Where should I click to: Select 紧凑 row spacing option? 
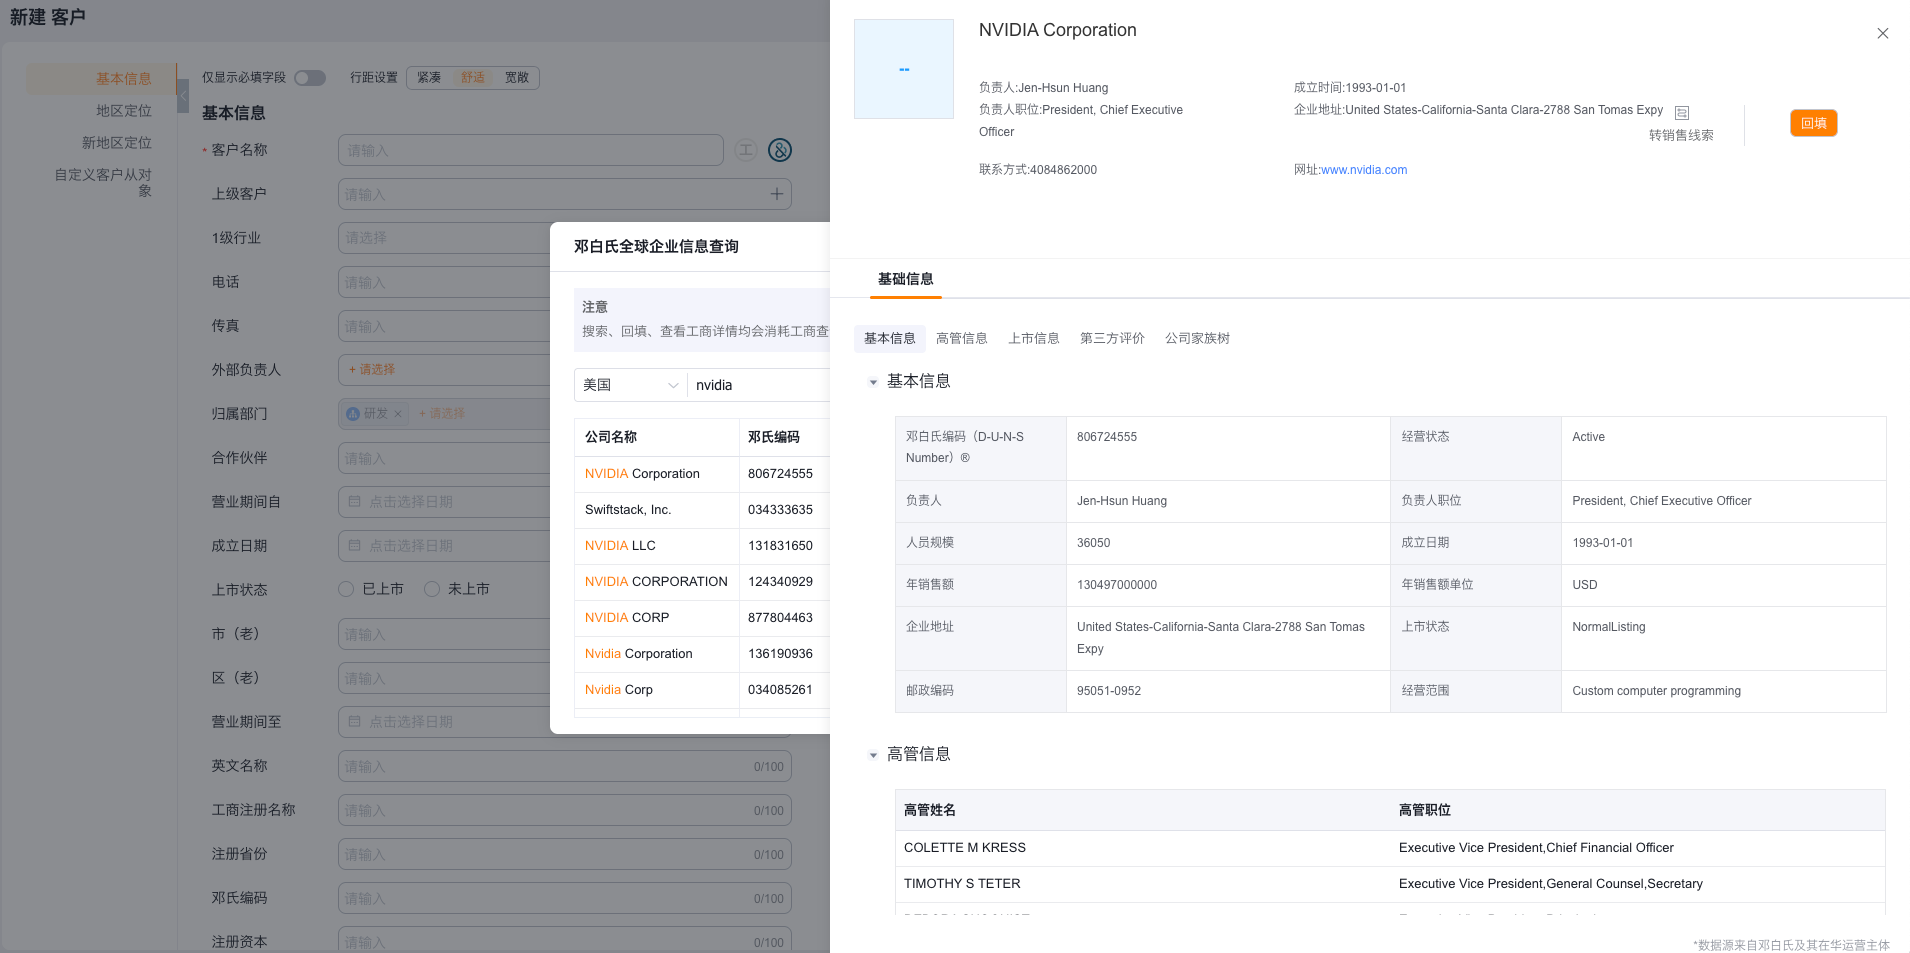tap(429, 78)
